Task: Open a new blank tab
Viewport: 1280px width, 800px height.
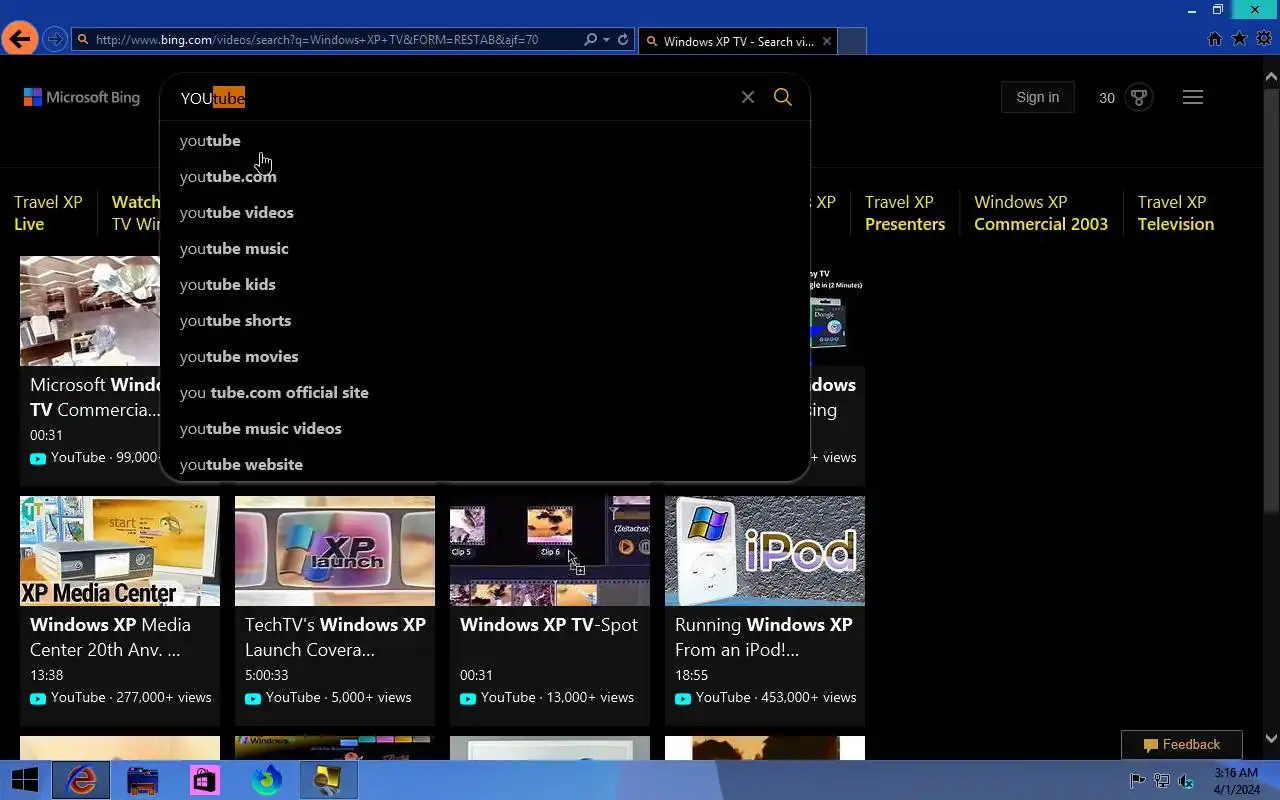Action: point(852,41)
